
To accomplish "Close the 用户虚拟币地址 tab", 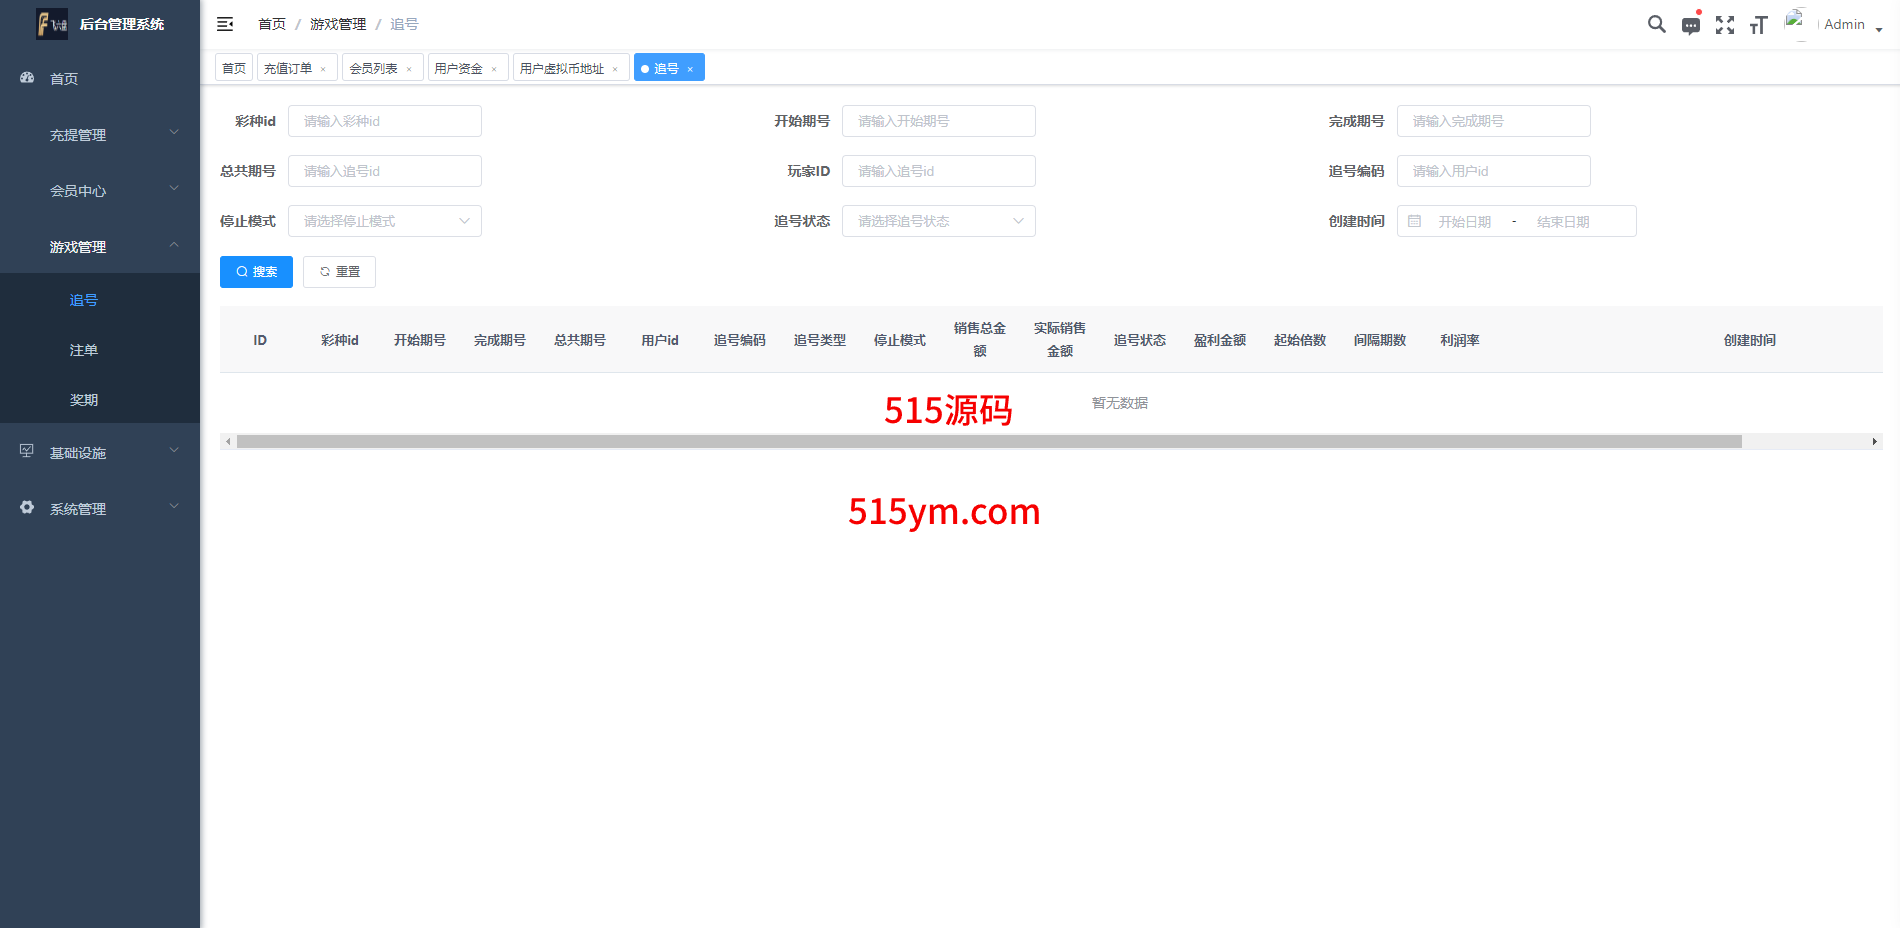I will pyautogui.click(x=615, y=69).
